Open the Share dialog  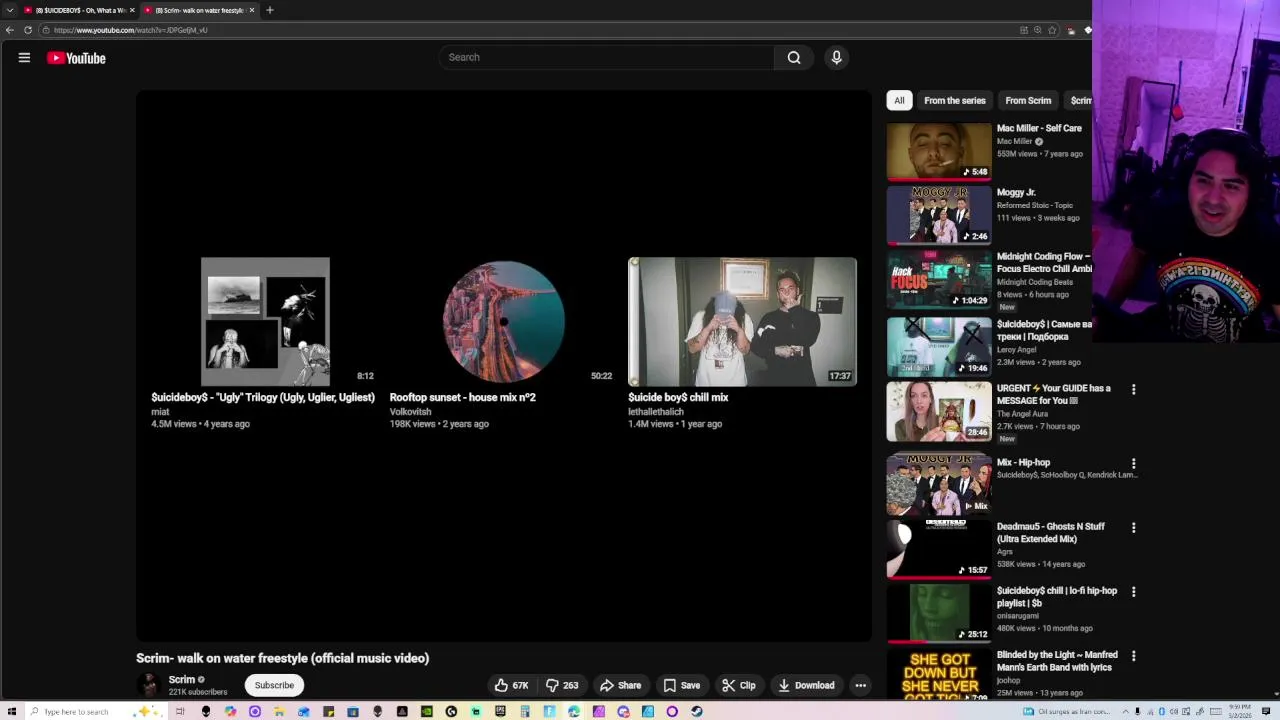point(620,685)
